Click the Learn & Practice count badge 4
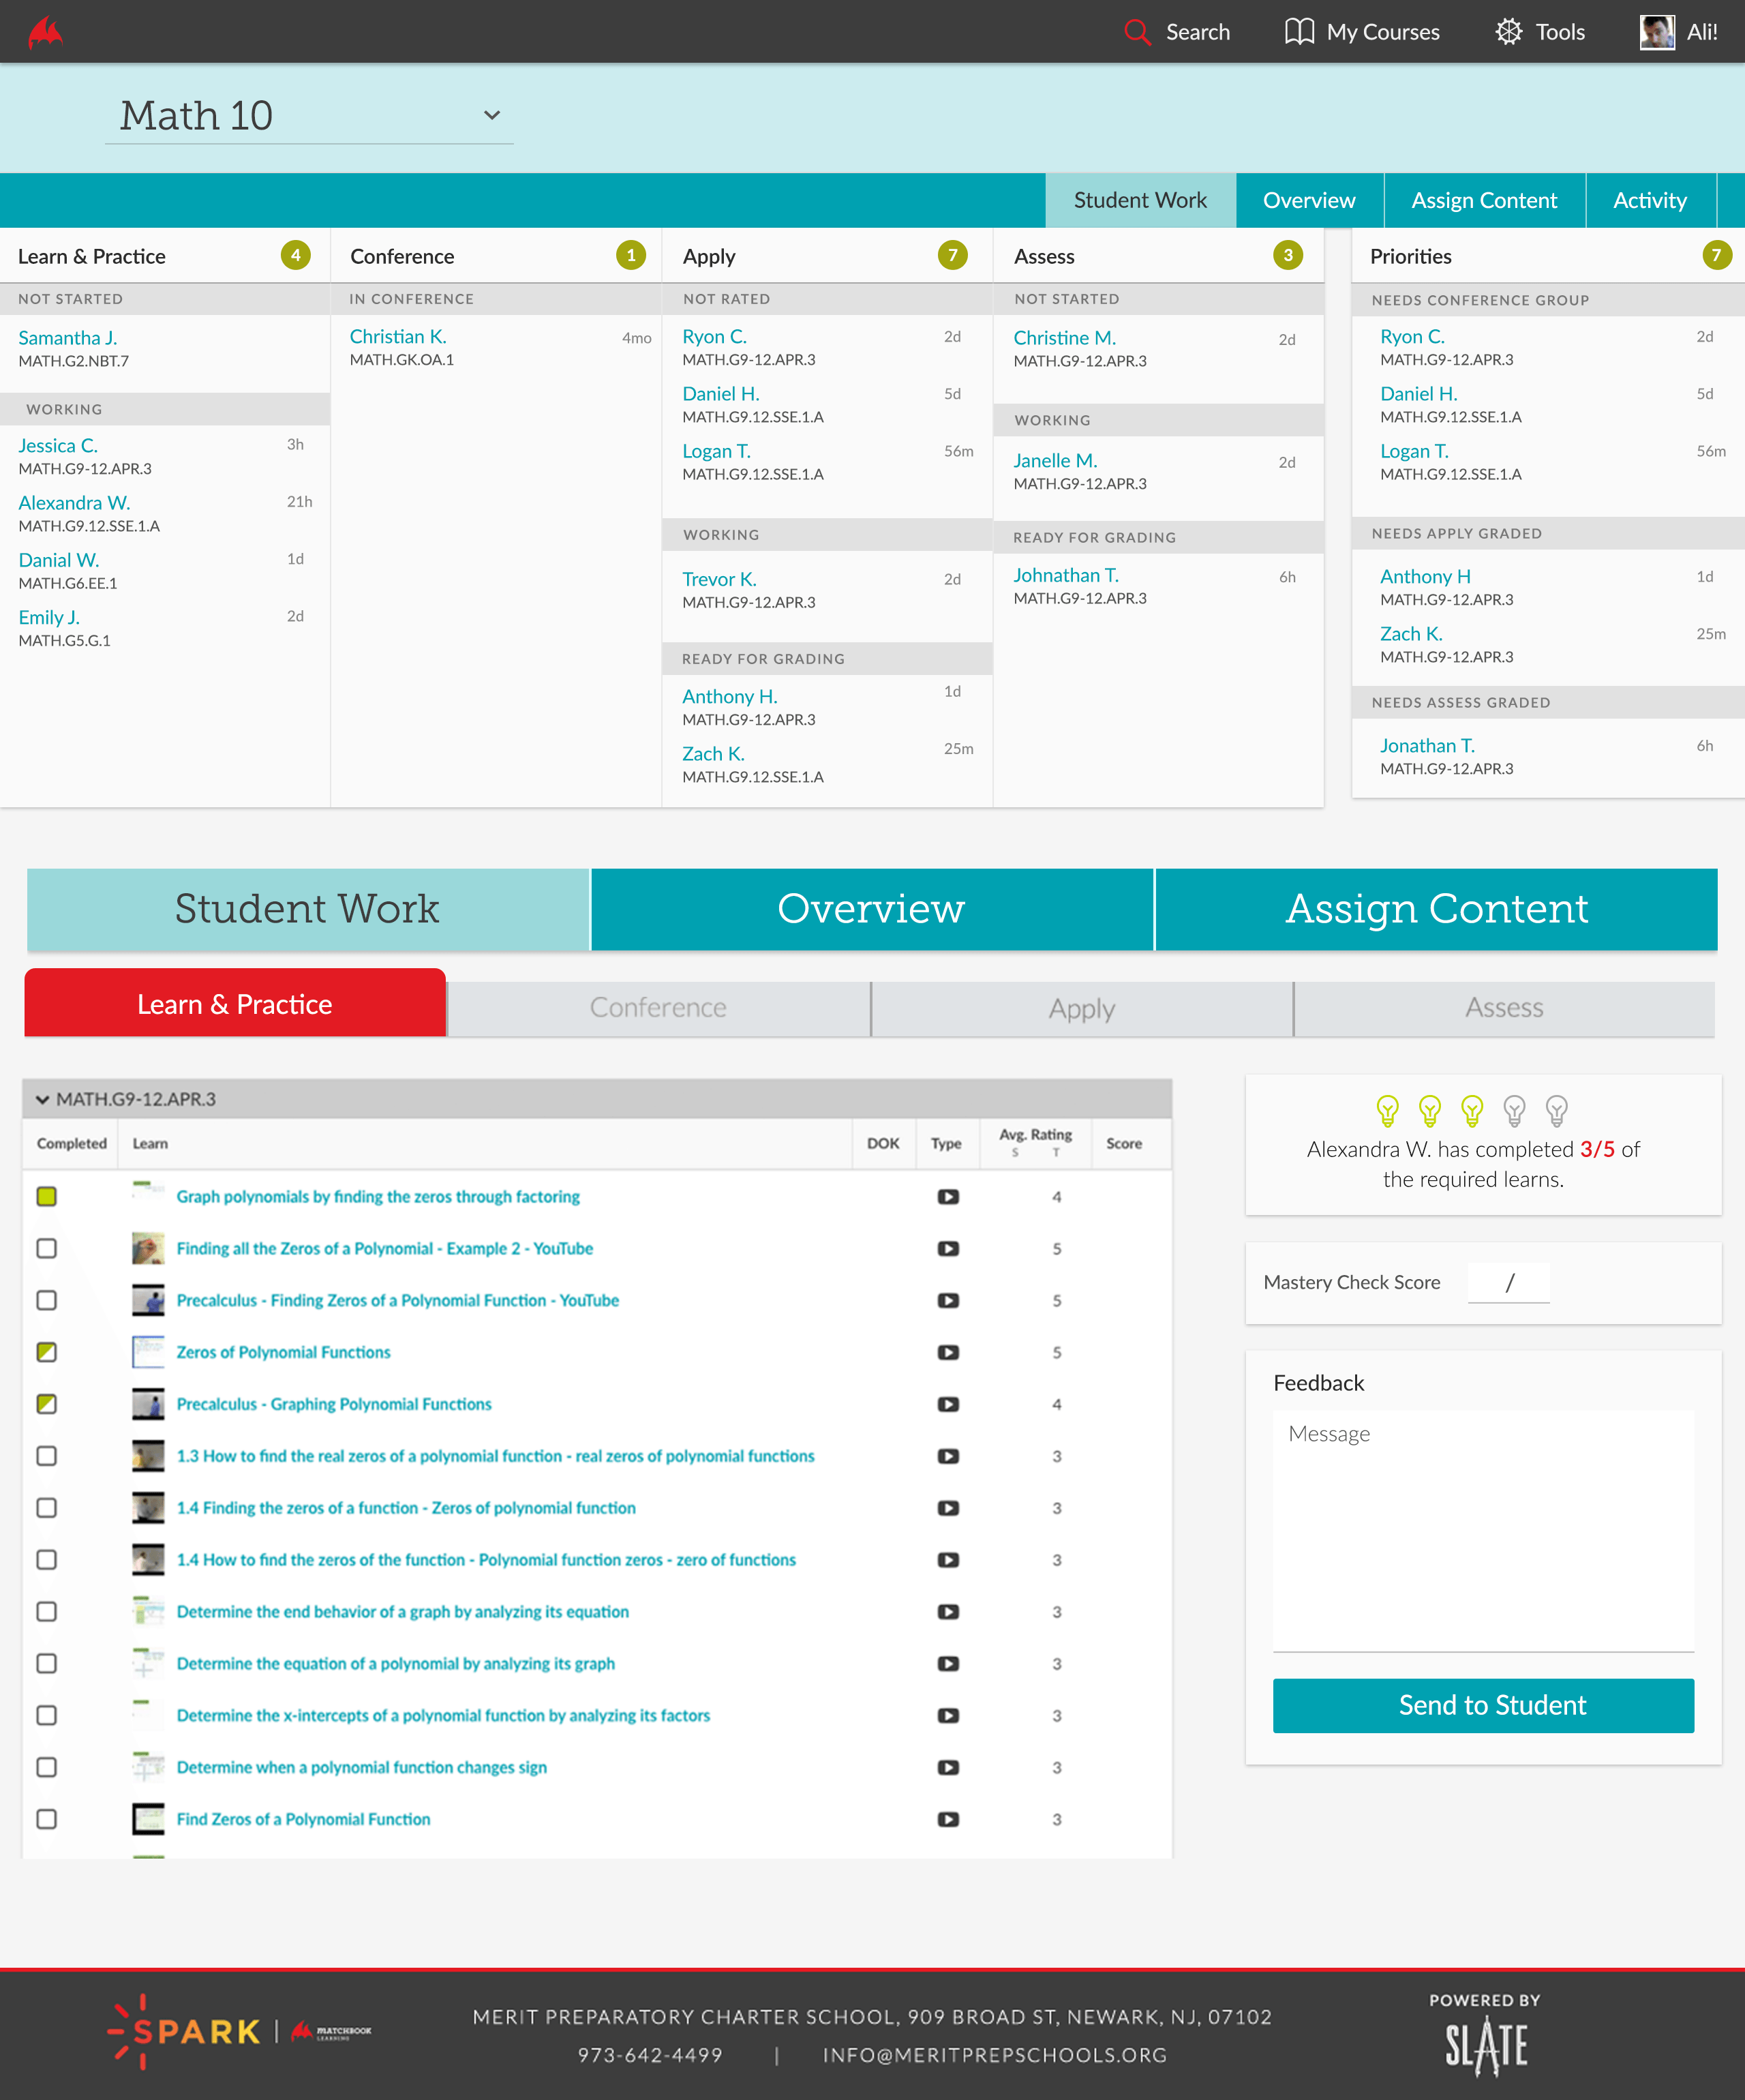The height and width of the screenshot is (2100, 1745). pos(295,255)
